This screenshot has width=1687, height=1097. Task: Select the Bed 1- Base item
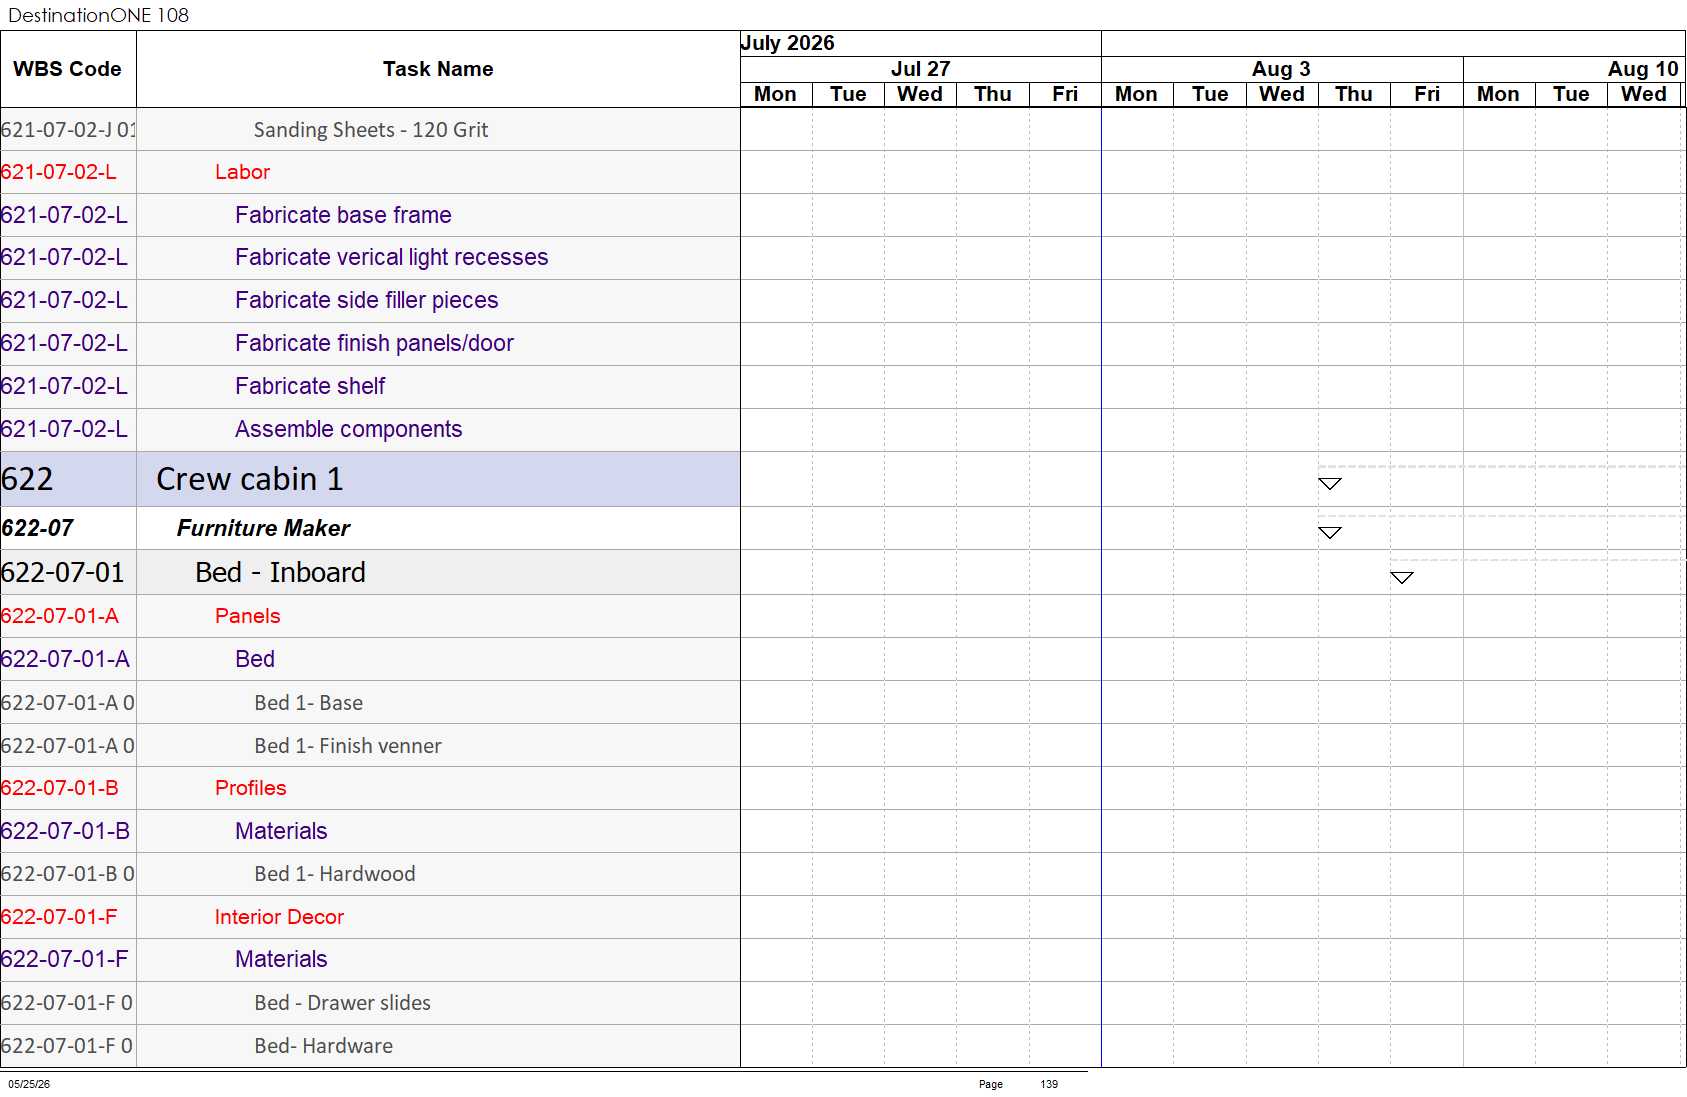[x=370, y=703]
